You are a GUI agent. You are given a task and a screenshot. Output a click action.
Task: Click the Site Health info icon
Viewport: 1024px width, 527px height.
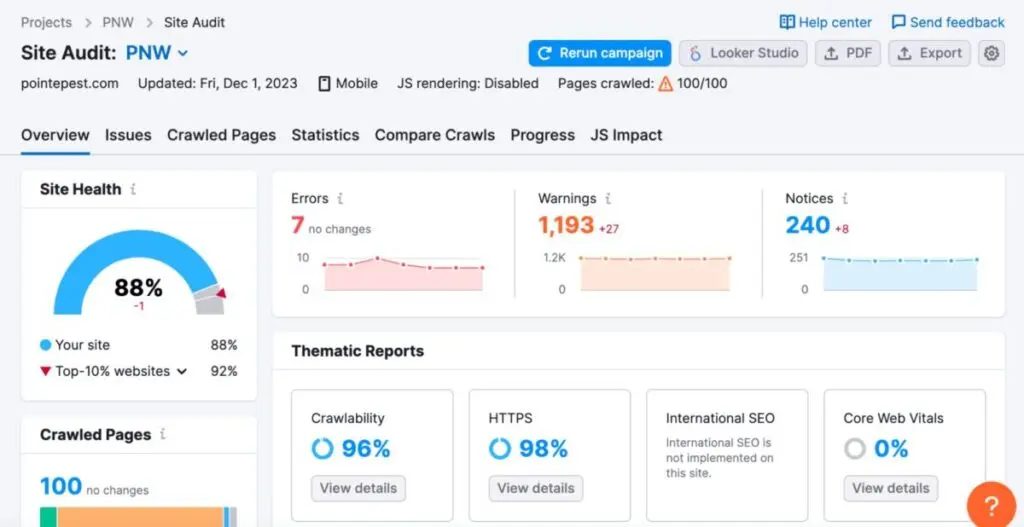click(x=134, y=189)
